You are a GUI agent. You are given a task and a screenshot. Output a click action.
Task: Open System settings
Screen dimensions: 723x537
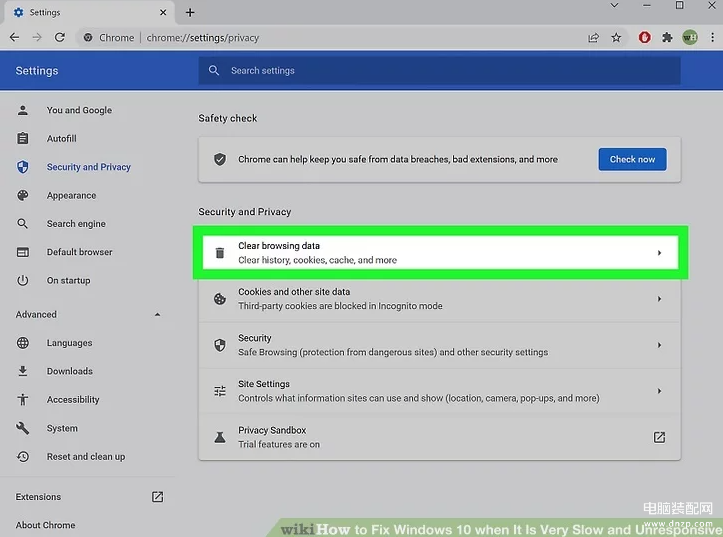pyautogui.click(x=62, y=428)
